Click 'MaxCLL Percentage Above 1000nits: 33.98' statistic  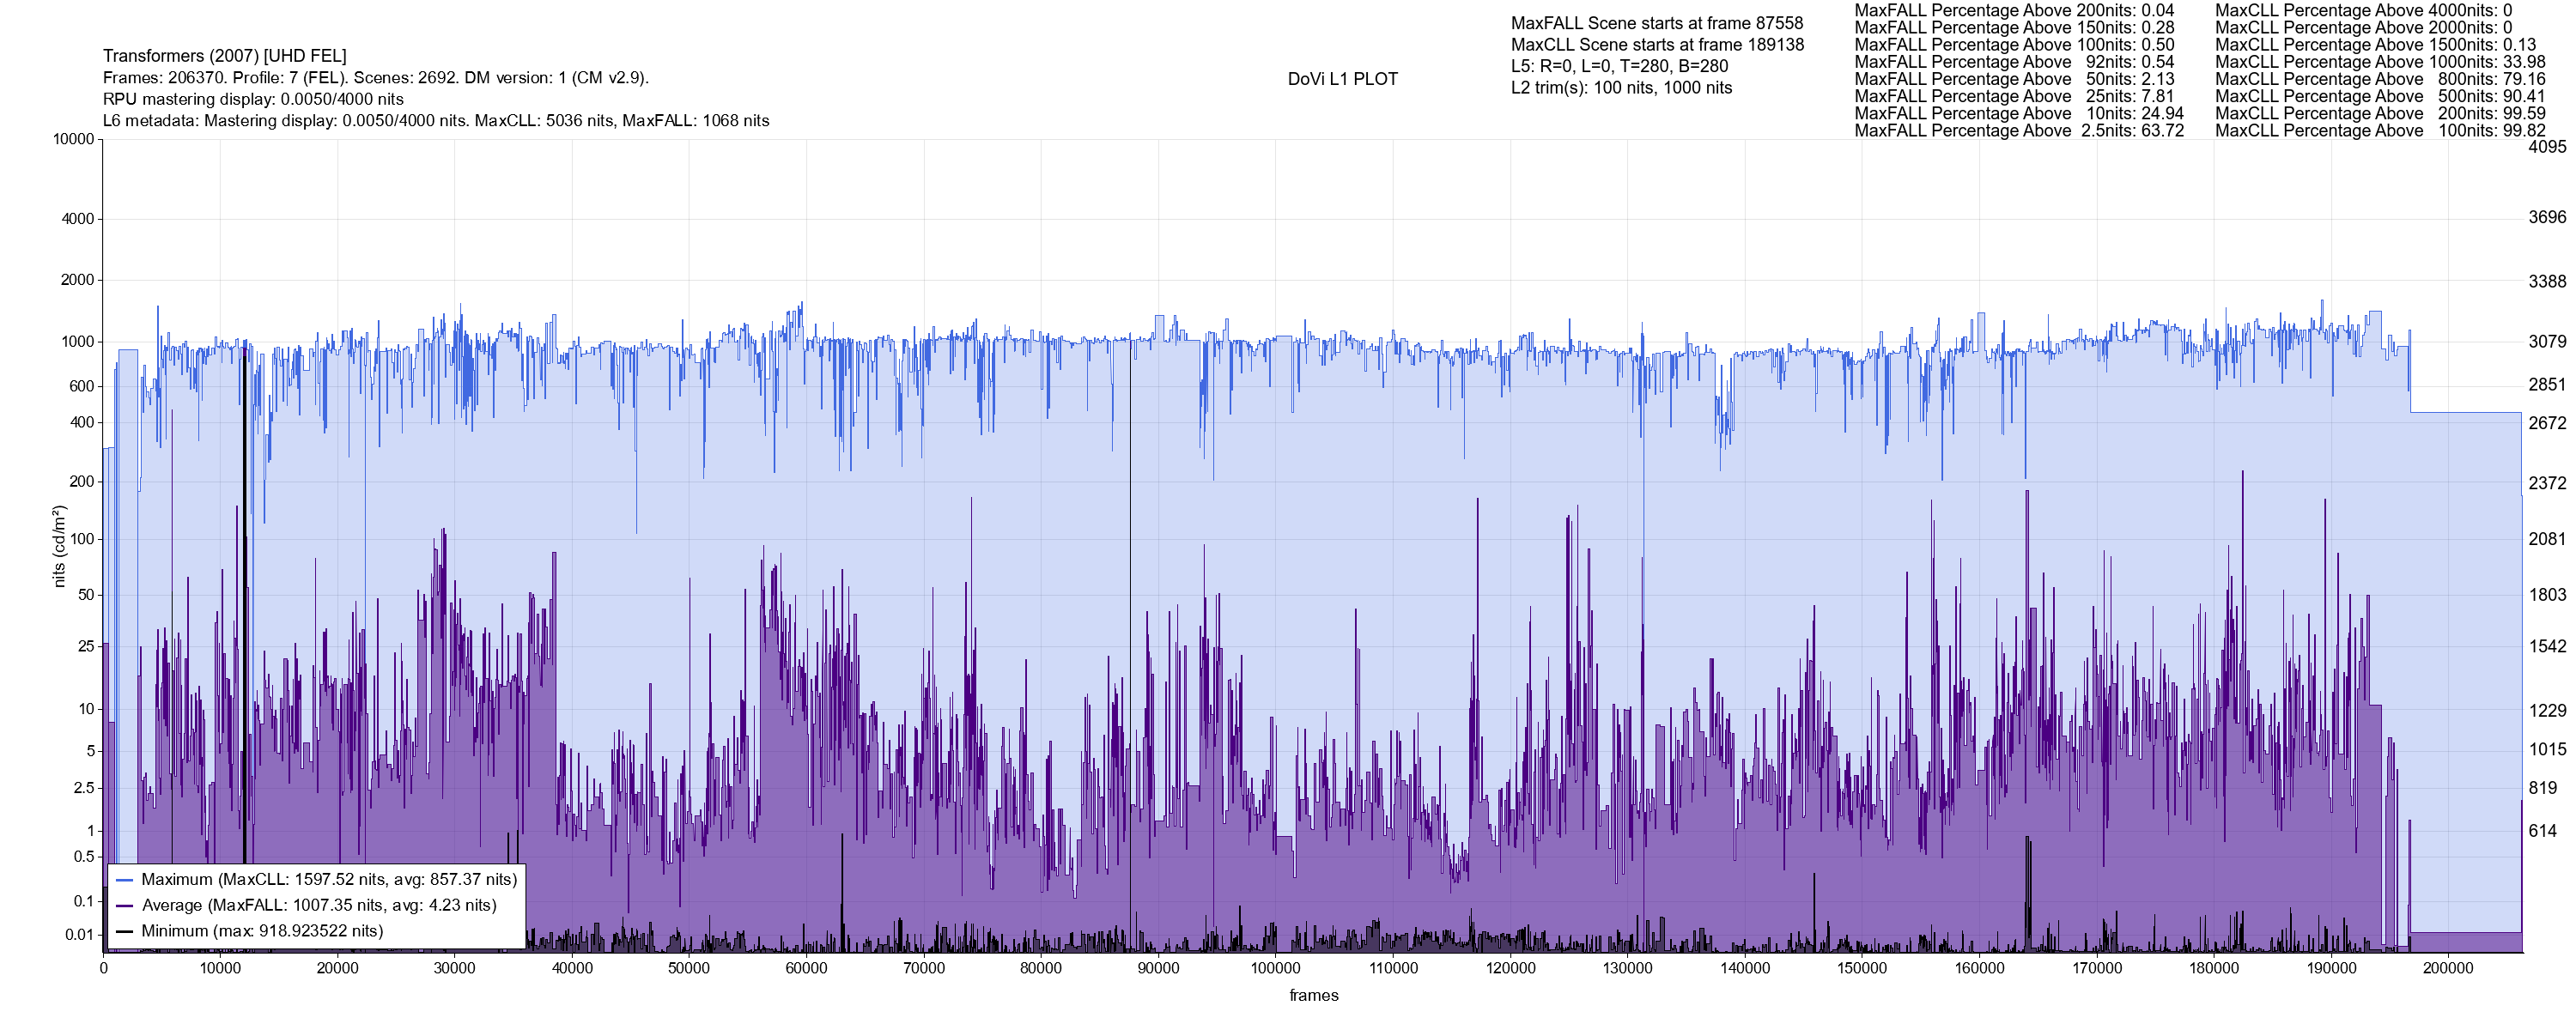click(2380, 62)
